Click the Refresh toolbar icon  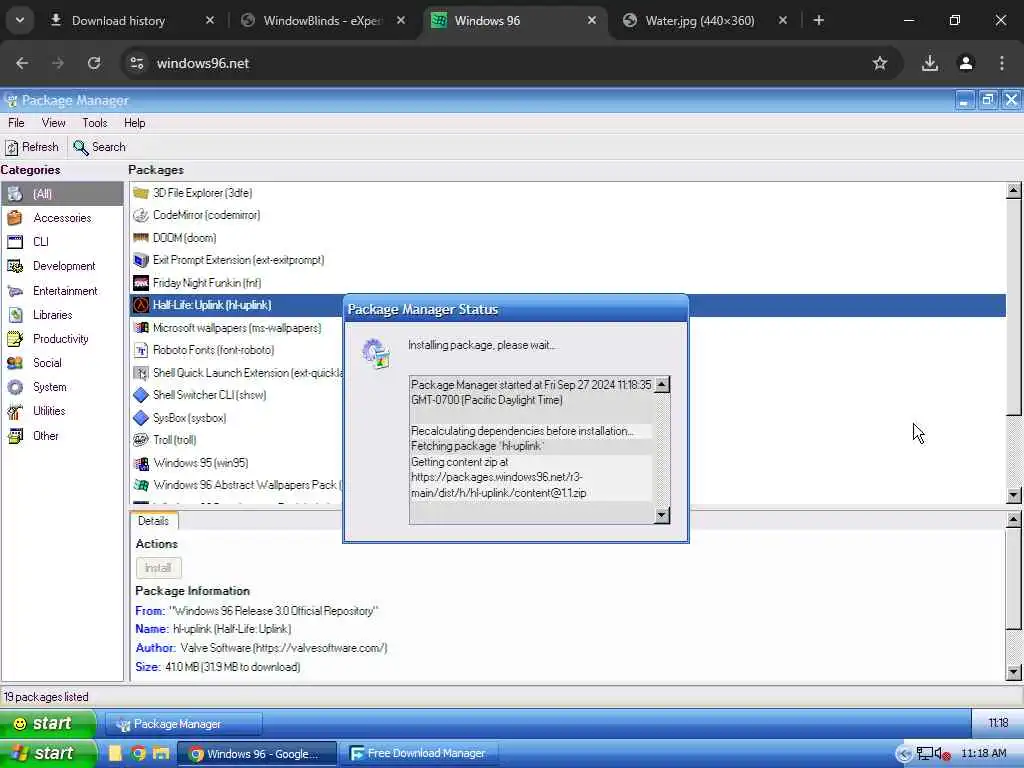tap(11, 148)
